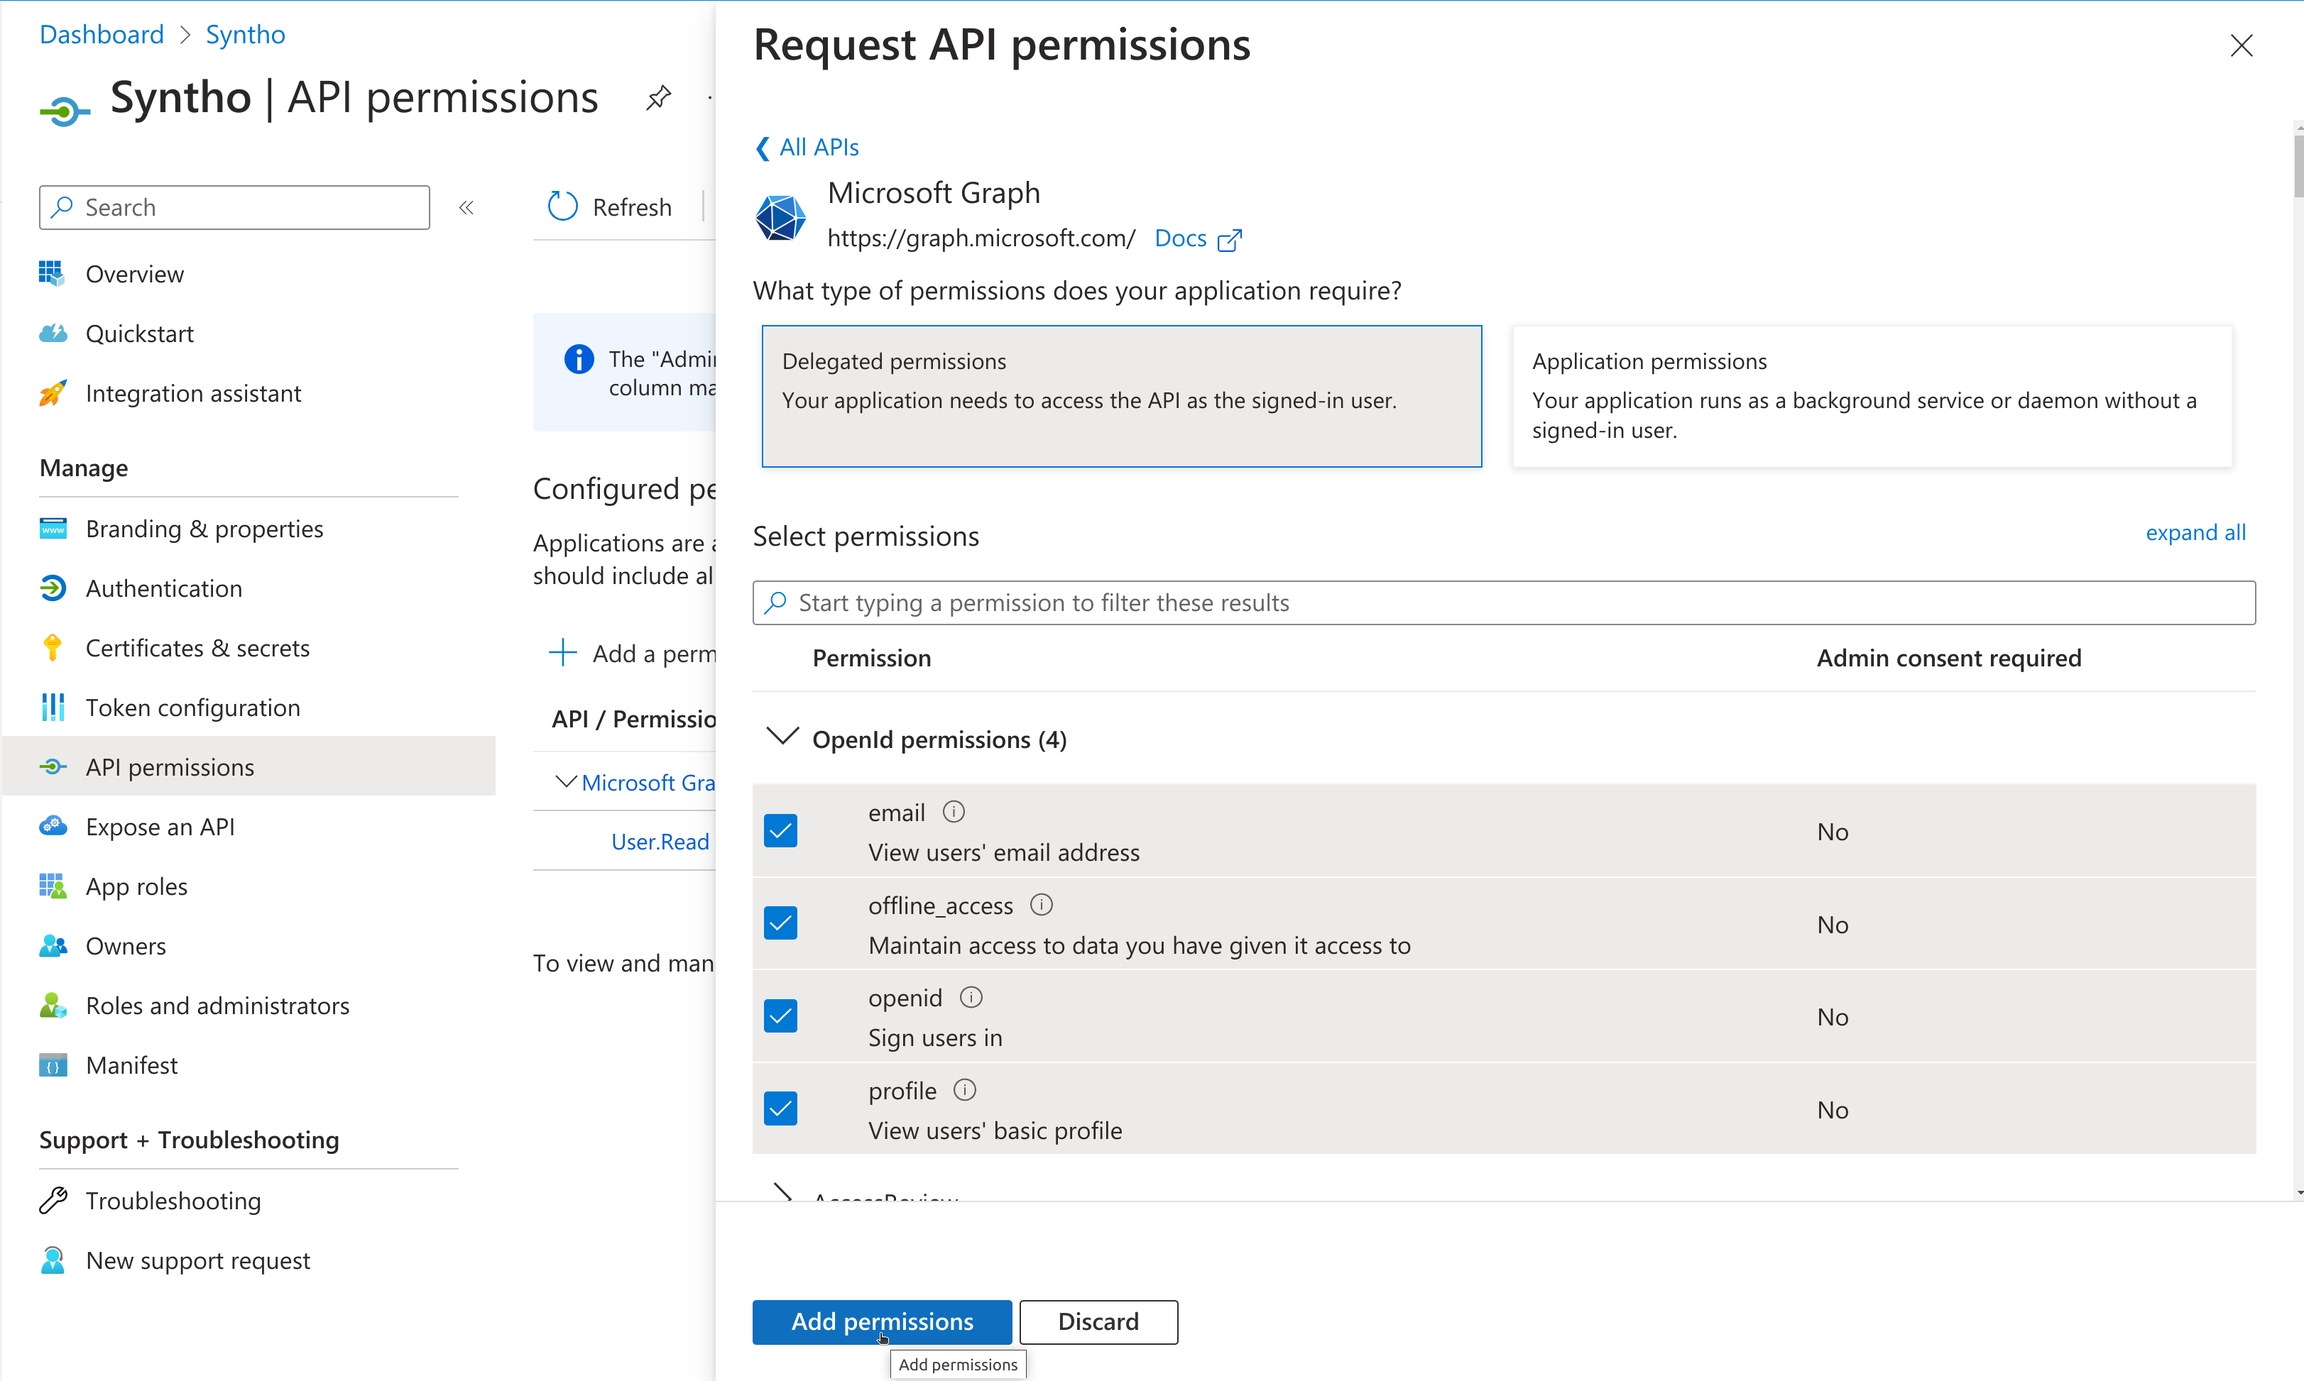Image resolution: width=2304 pixels, height=1381 pixels.
Task: Focus the permission filter search box
Action: [x=1504, y=603]
